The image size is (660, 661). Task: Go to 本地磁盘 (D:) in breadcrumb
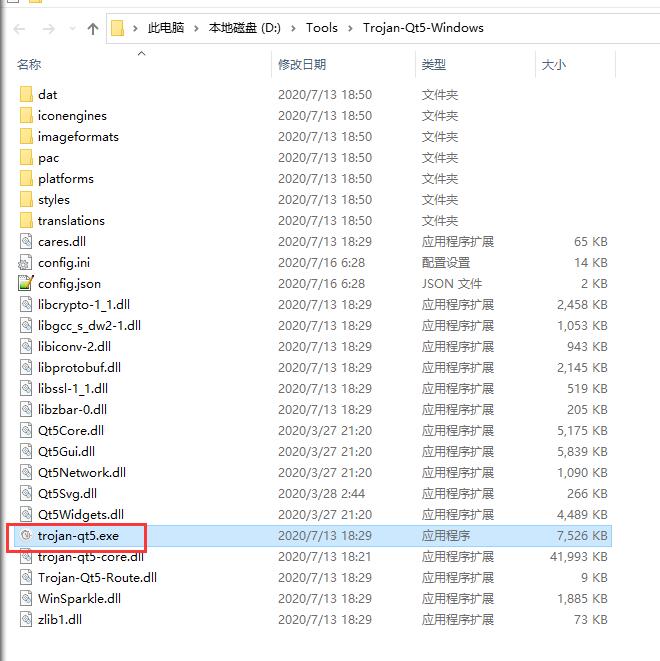coord(244,28)
